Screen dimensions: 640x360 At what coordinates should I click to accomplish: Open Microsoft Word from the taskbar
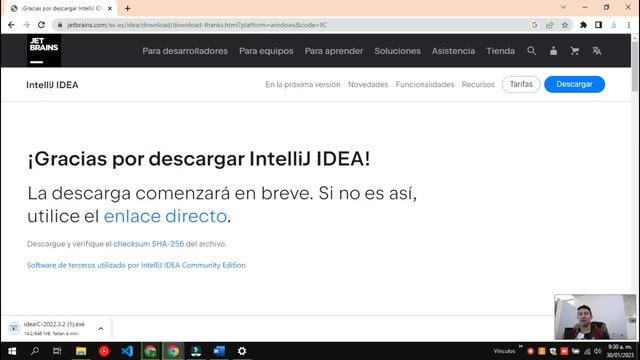tap(219, 351)
